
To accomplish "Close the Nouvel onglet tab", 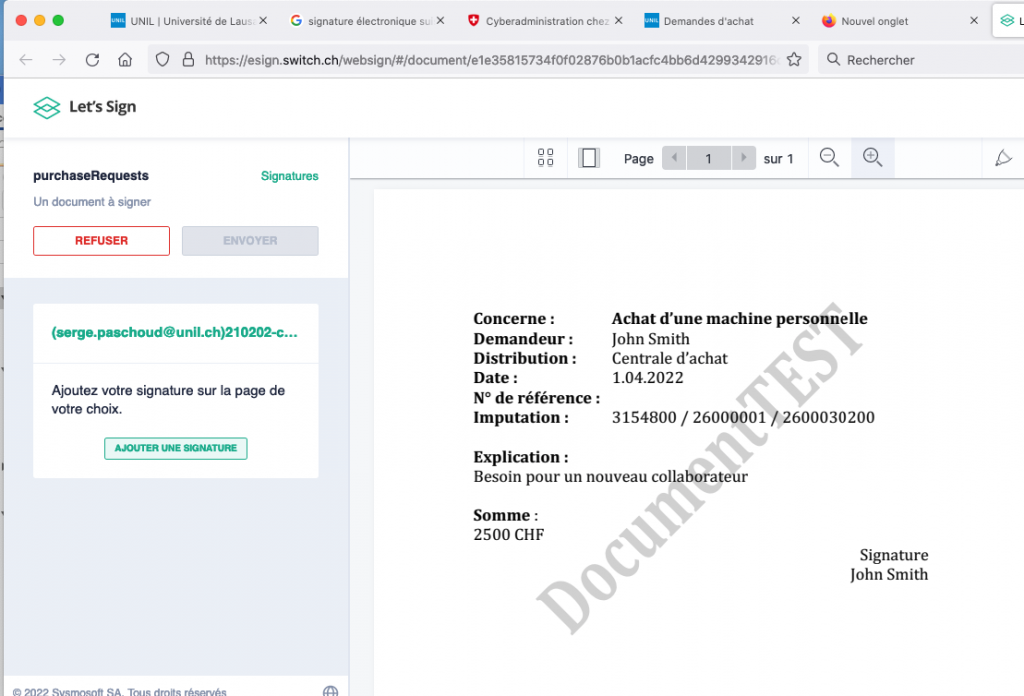I will [x=973, y=21].
